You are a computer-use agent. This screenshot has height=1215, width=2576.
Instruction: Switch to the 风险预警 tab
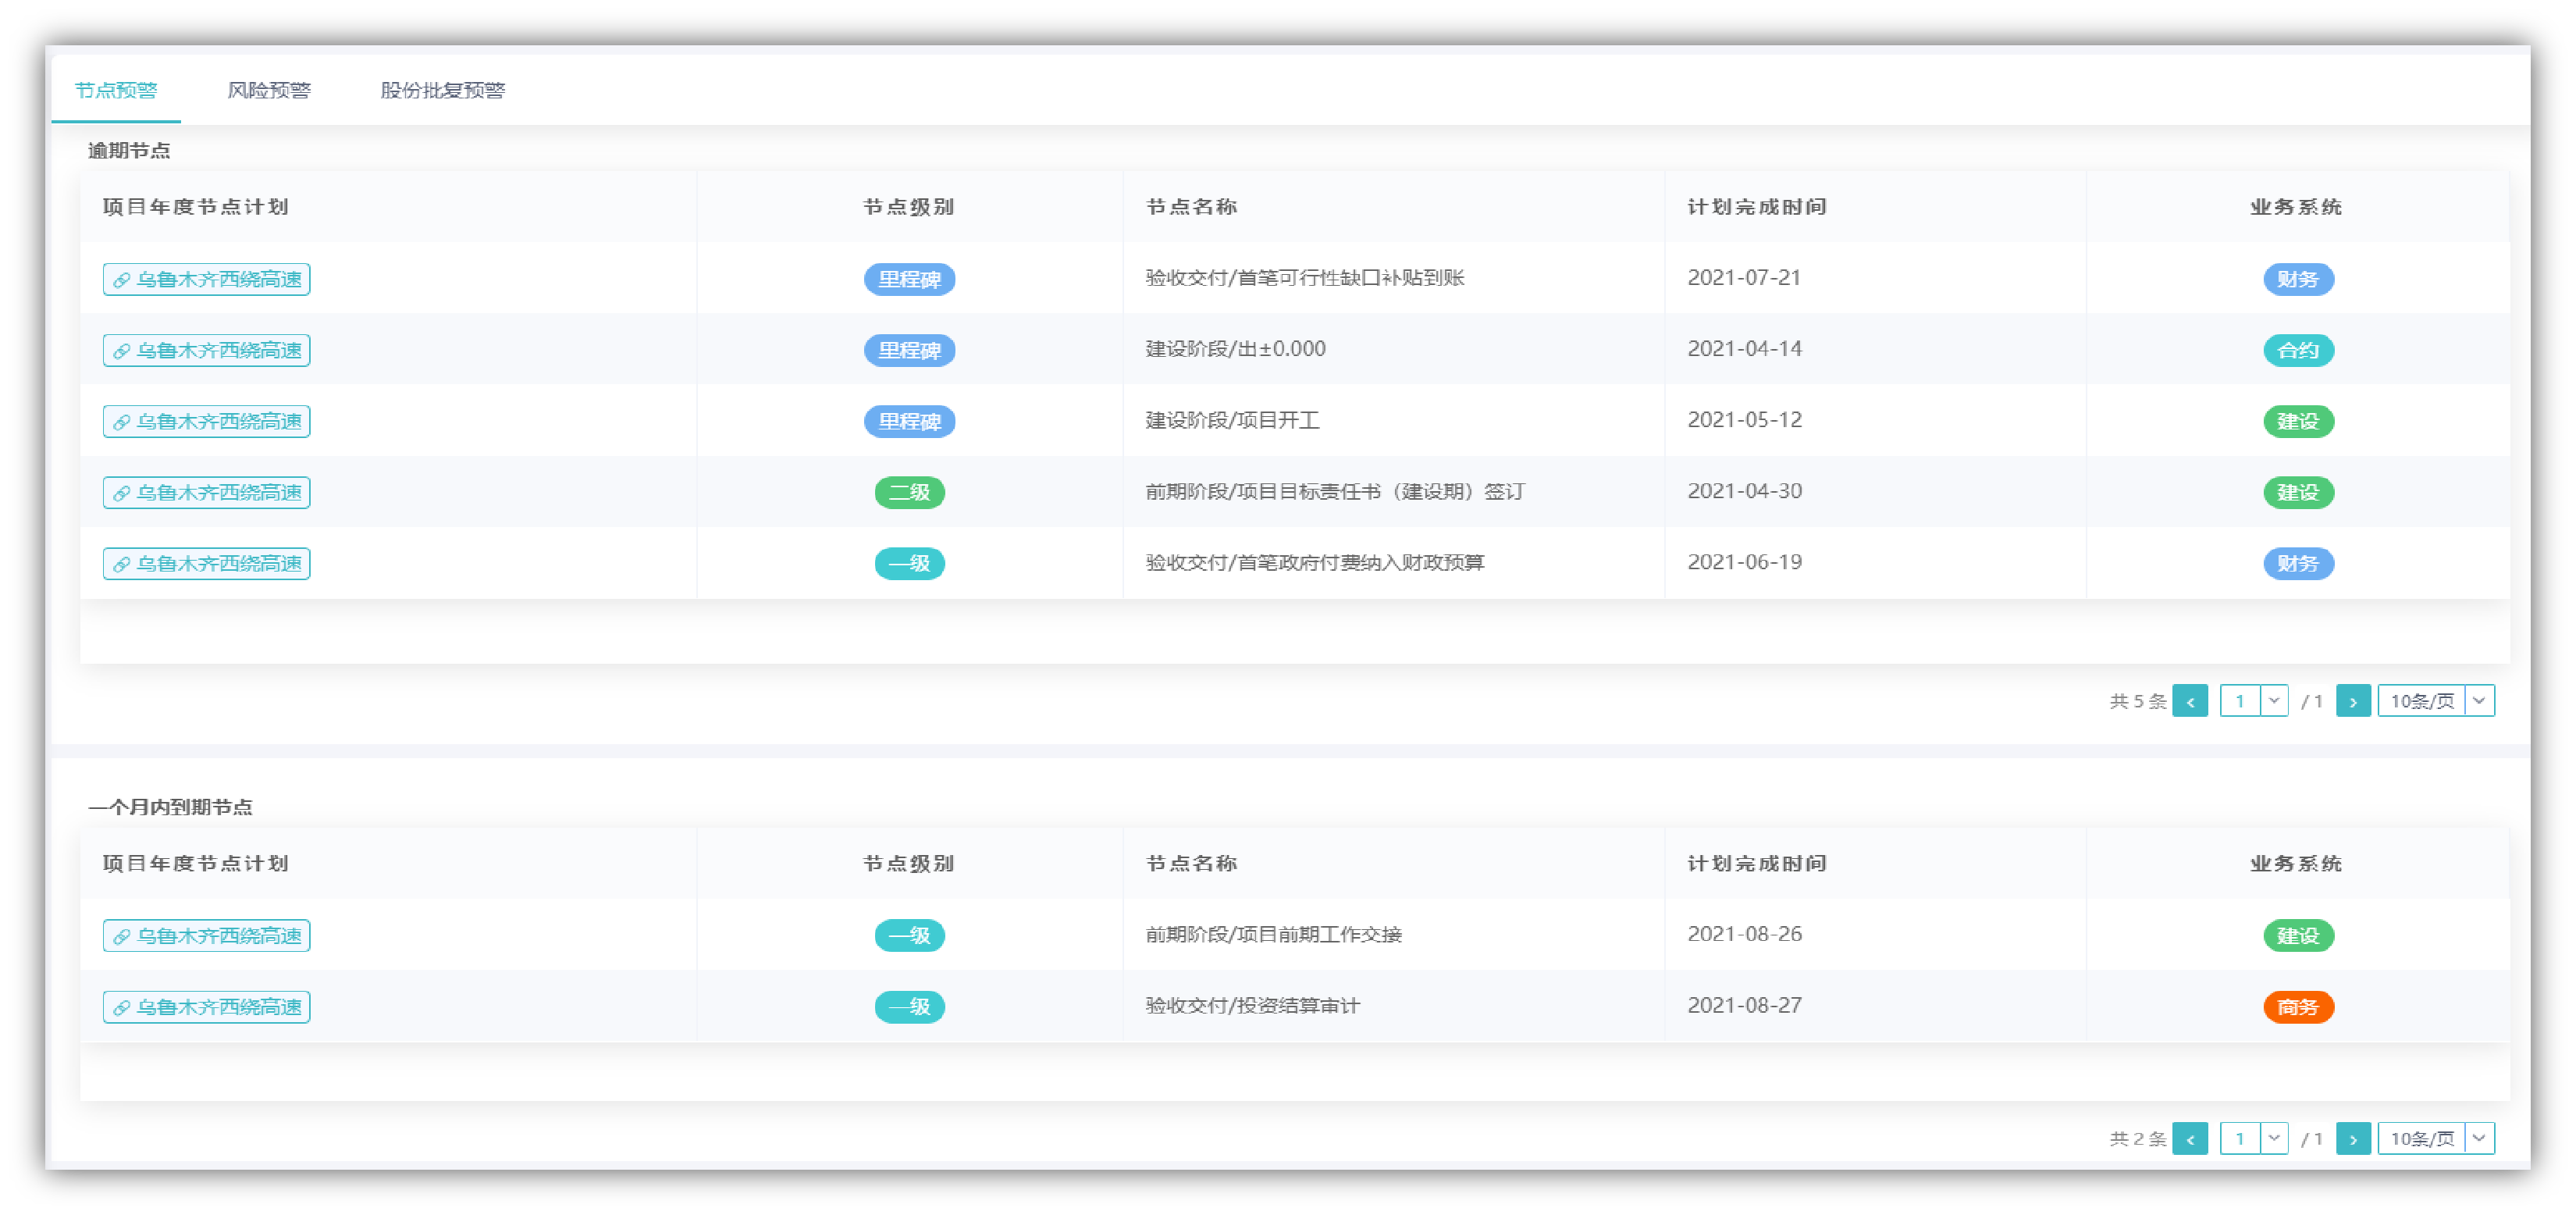[269, 90]
